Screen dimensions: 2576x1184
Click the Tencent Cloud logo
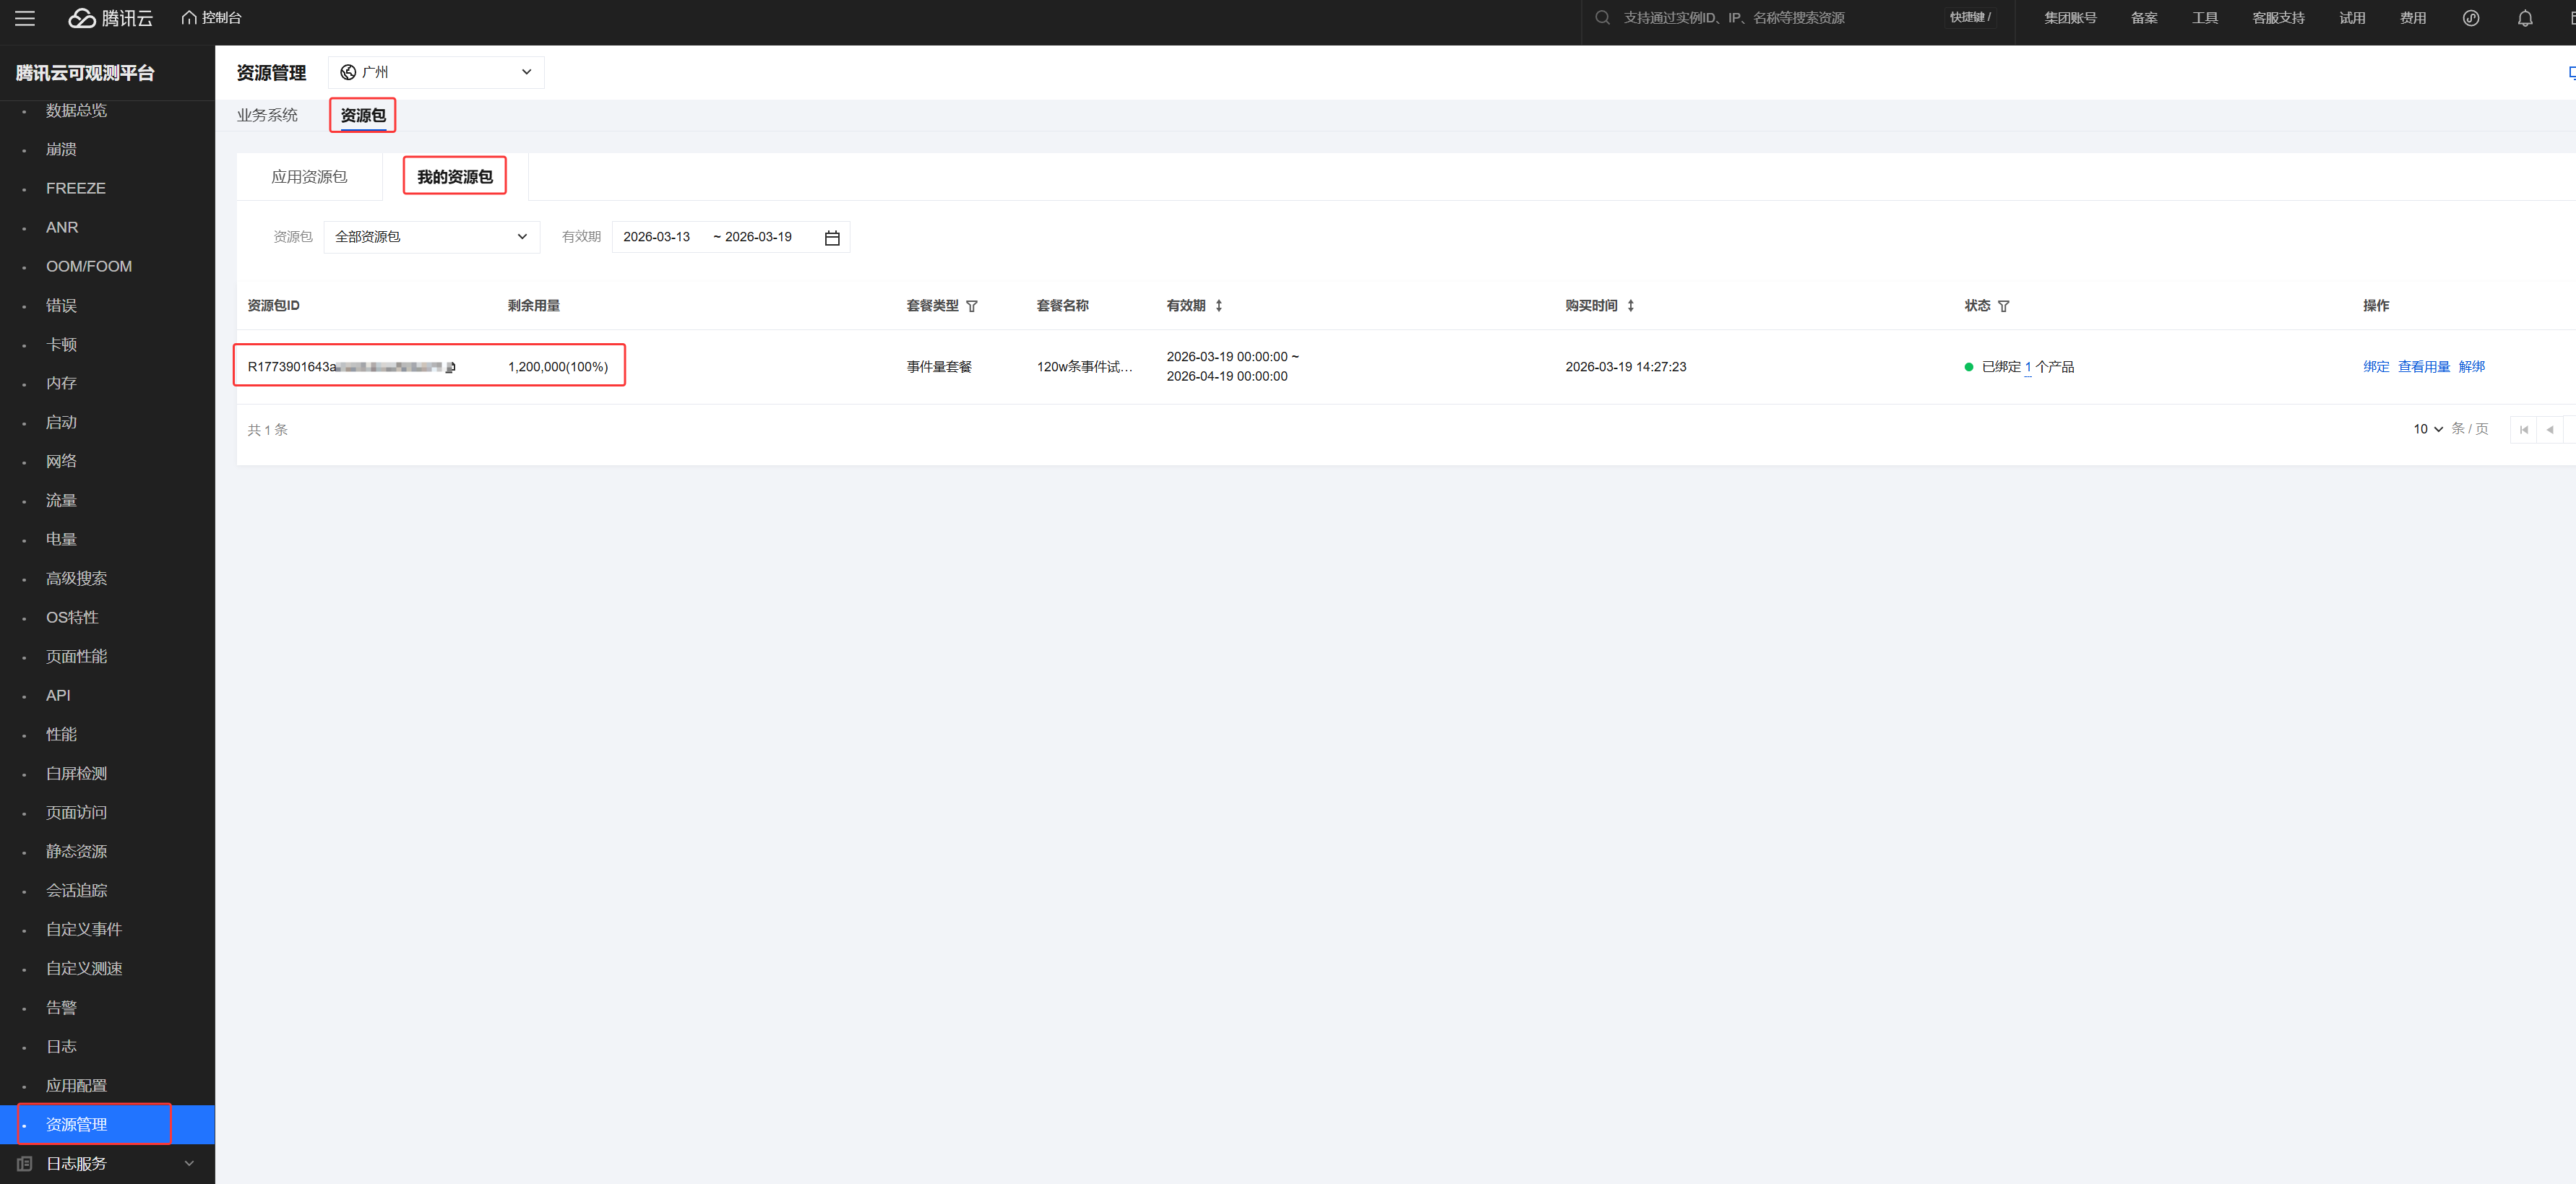click(x=110, y=18)
